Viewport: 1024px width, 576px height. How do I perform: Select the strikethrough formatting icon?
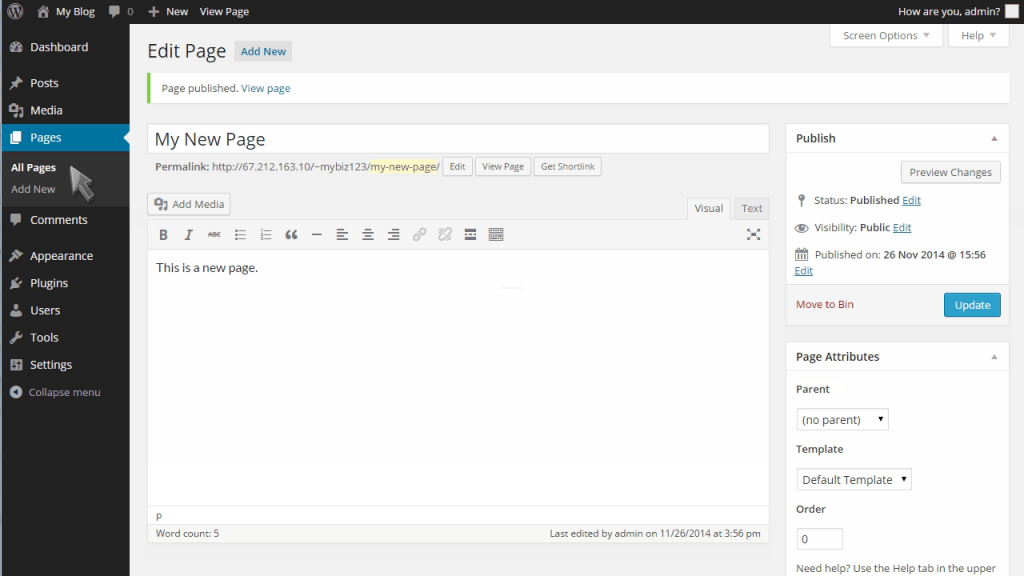[x=213, y=234]
